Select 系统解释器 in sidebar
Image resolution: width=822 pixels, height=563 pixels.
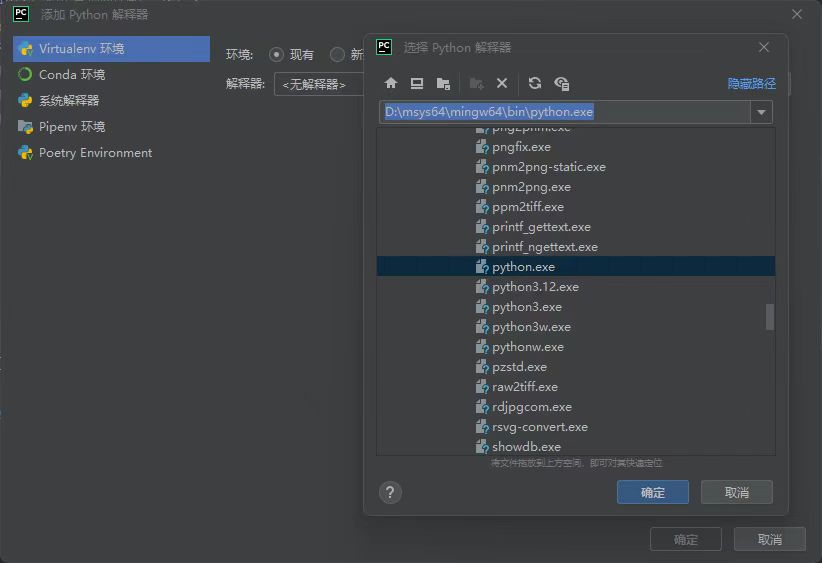pos(111,100)
